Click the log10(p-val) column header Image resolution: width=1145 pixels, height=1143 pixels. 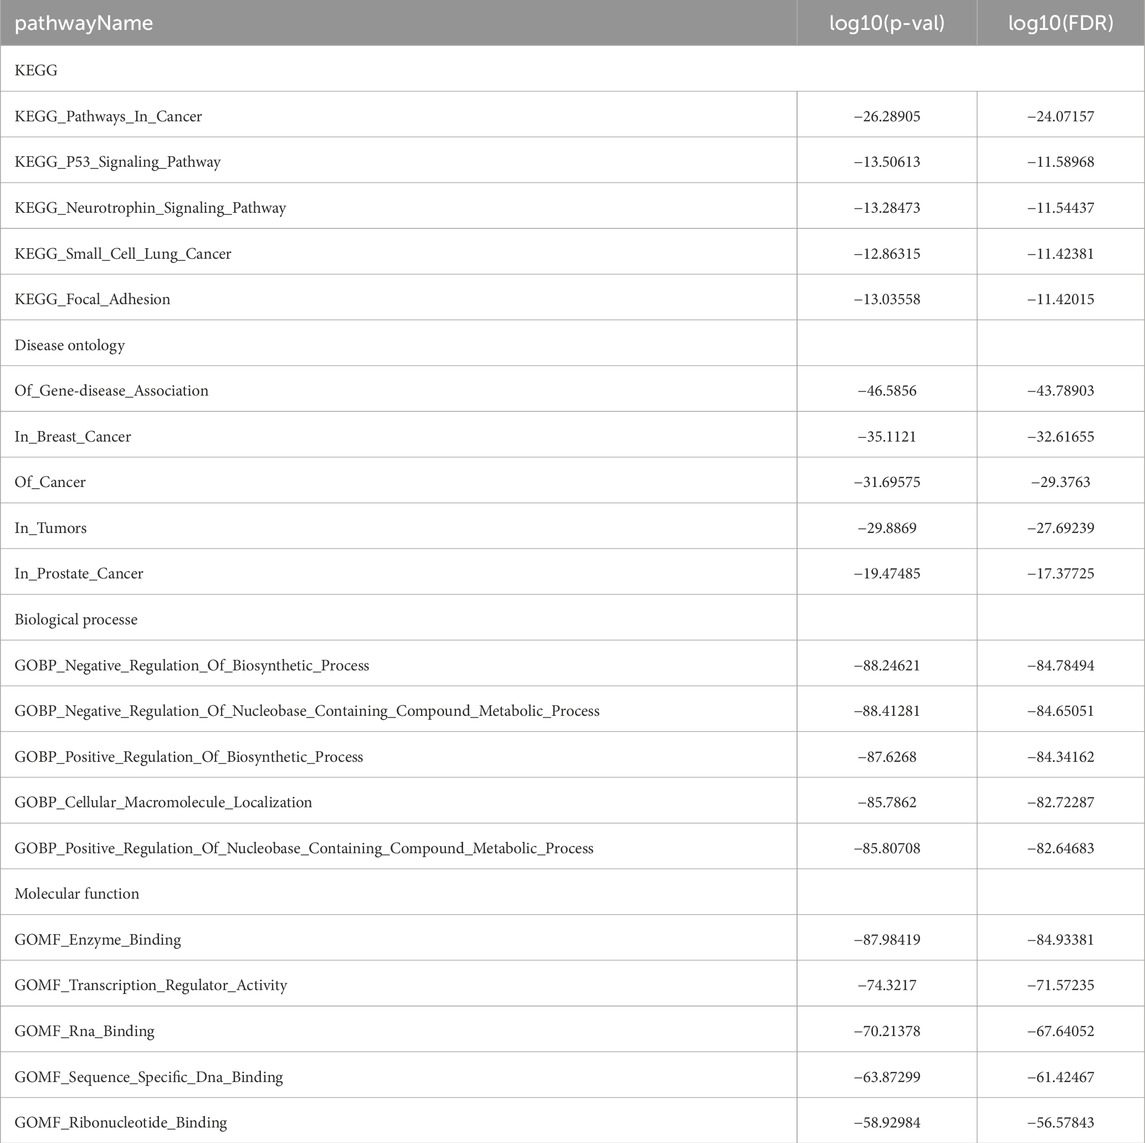pos(886,23)
